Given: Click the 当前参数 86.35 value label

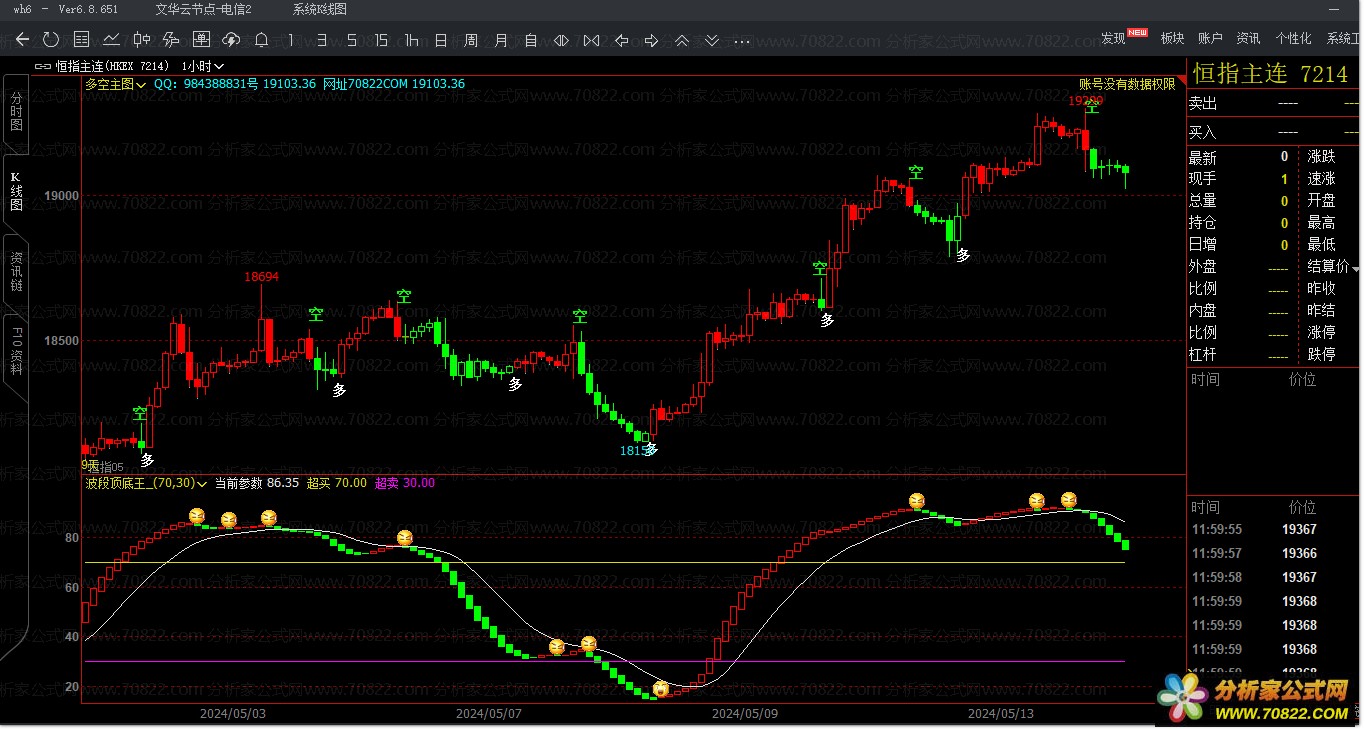Looking at the screenshot, I should pos(257,483).
